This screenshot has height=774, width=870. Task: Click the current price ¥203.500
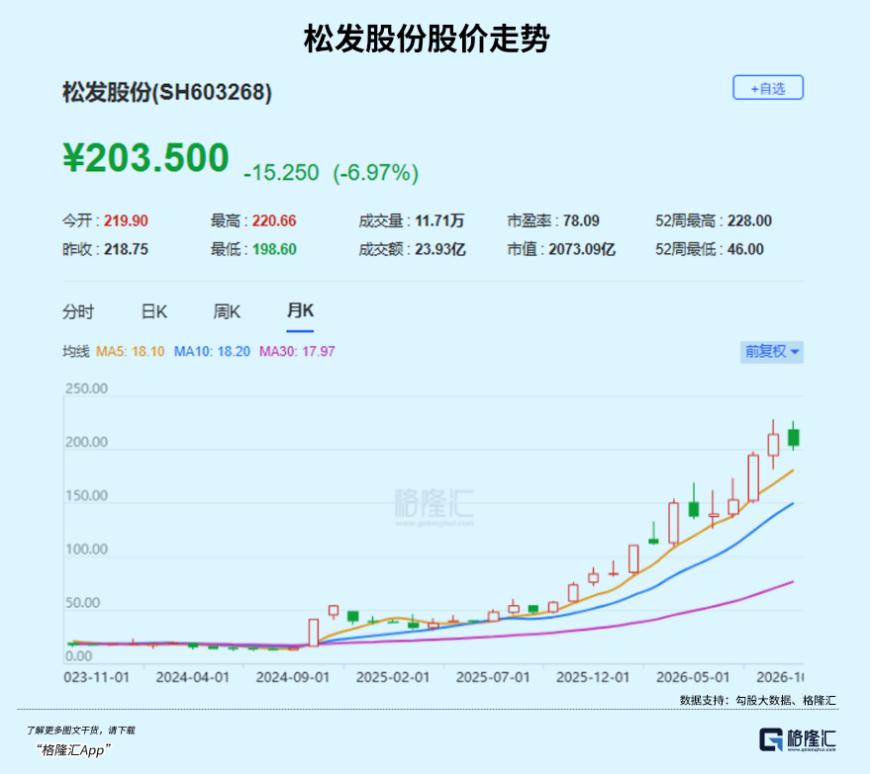pos(146,158)
